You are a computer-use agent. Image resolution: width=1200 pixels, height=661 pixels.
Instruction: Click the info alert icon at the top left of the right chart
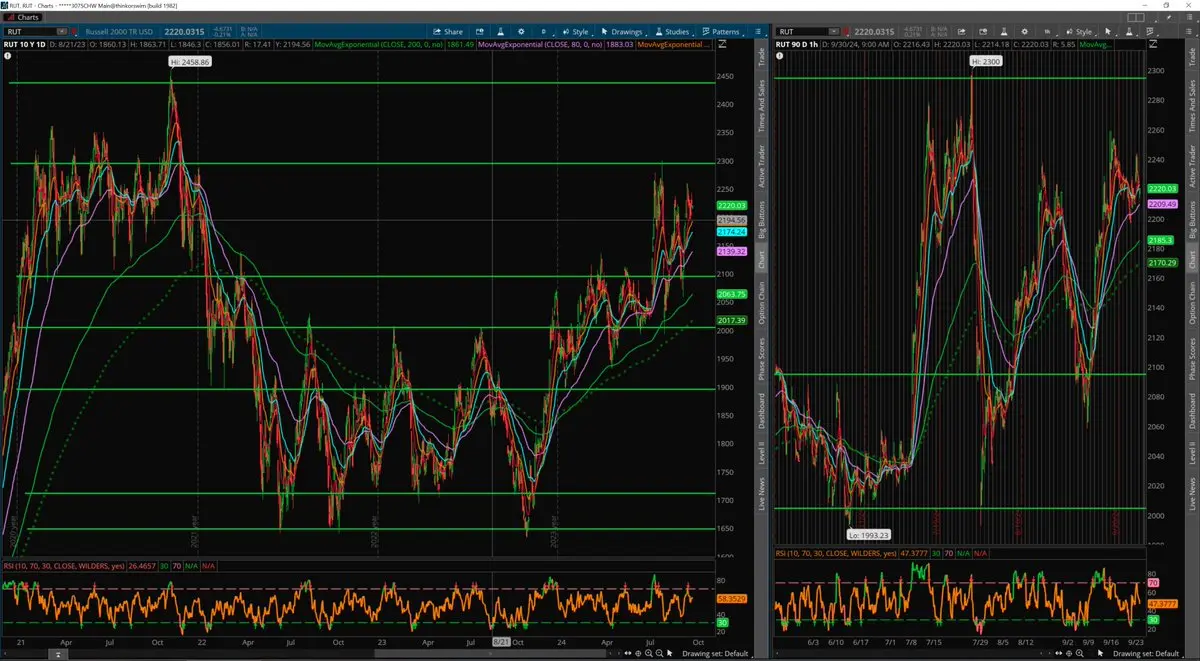(781, 57)
